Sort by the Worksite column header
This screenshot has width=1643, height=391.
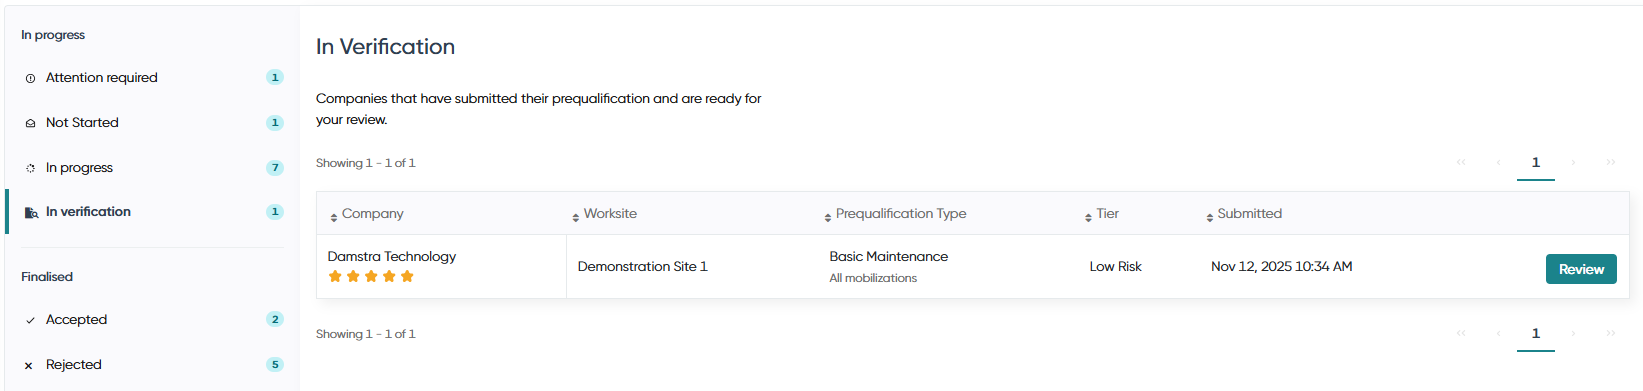[604, 214]
